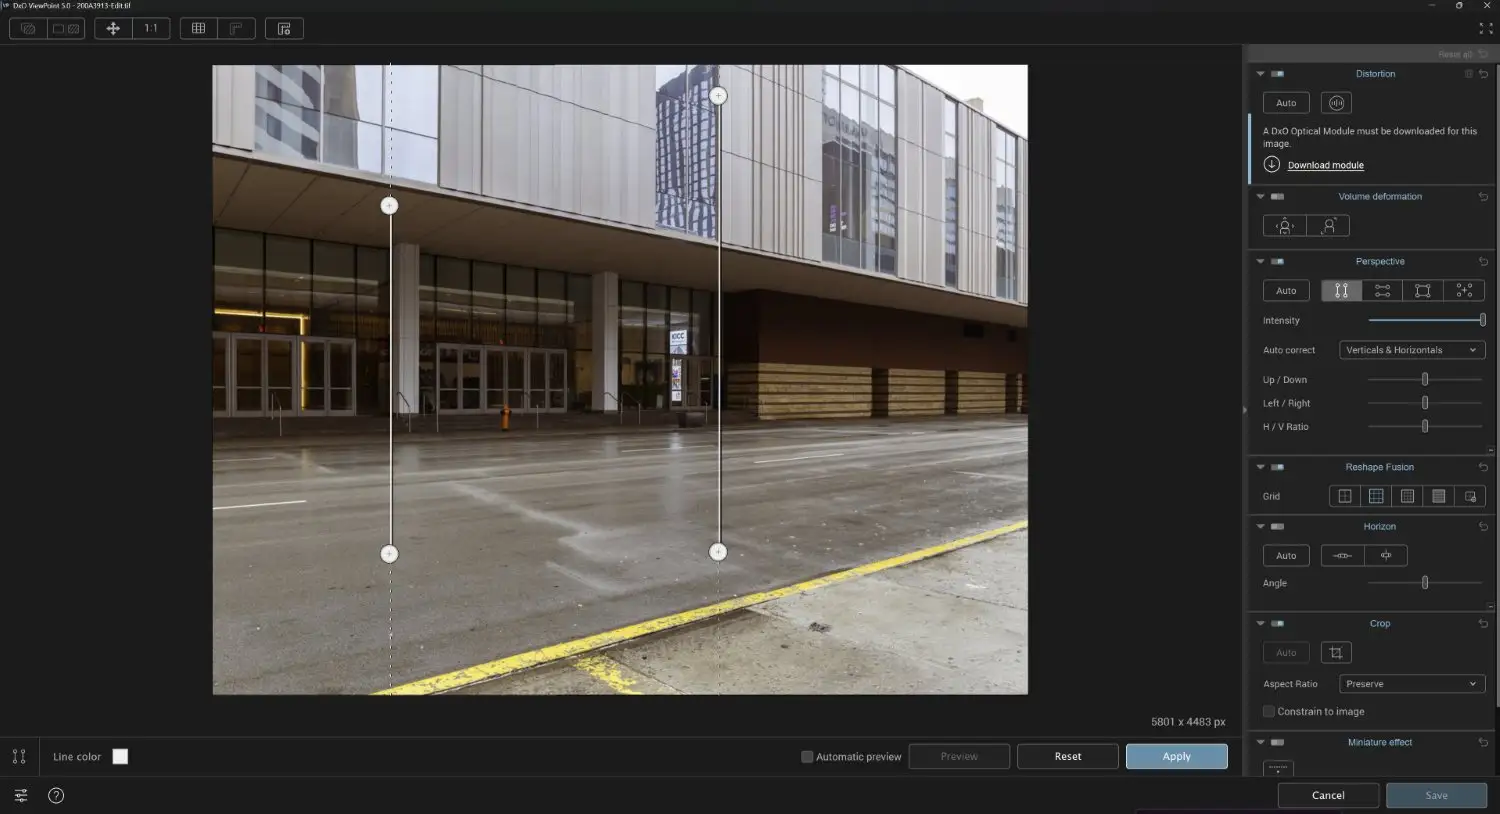Set zoom level to 1:1

coord(151,28)
